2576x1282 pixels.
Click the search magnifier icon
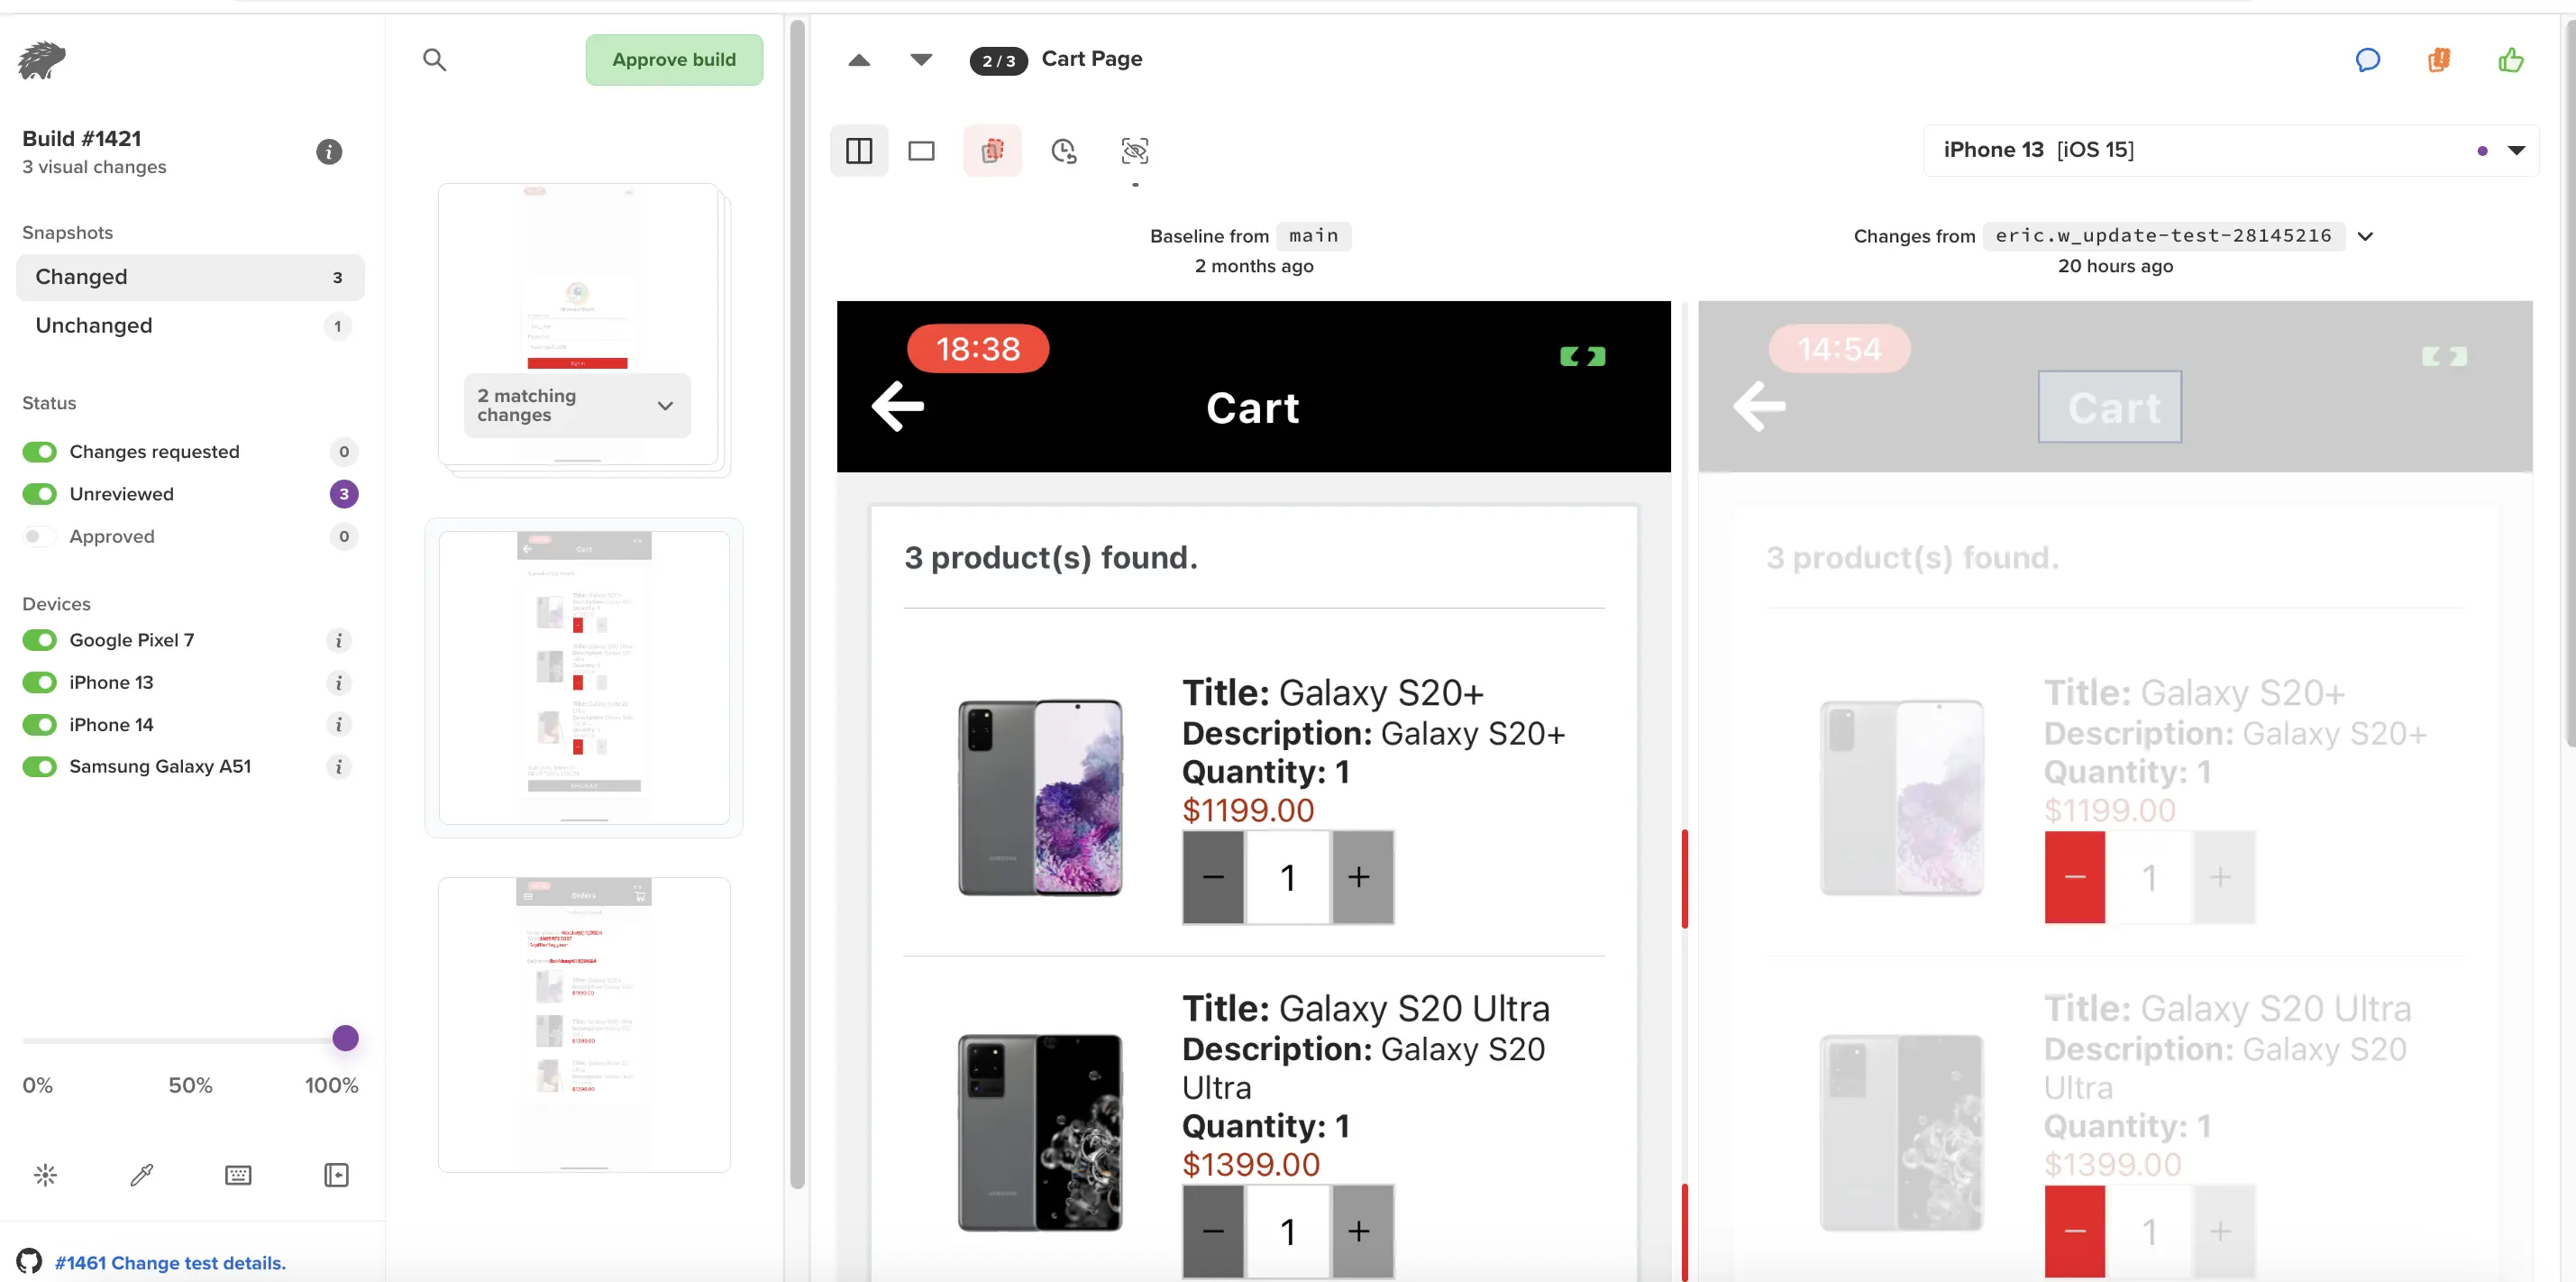[x=434, y=60]
